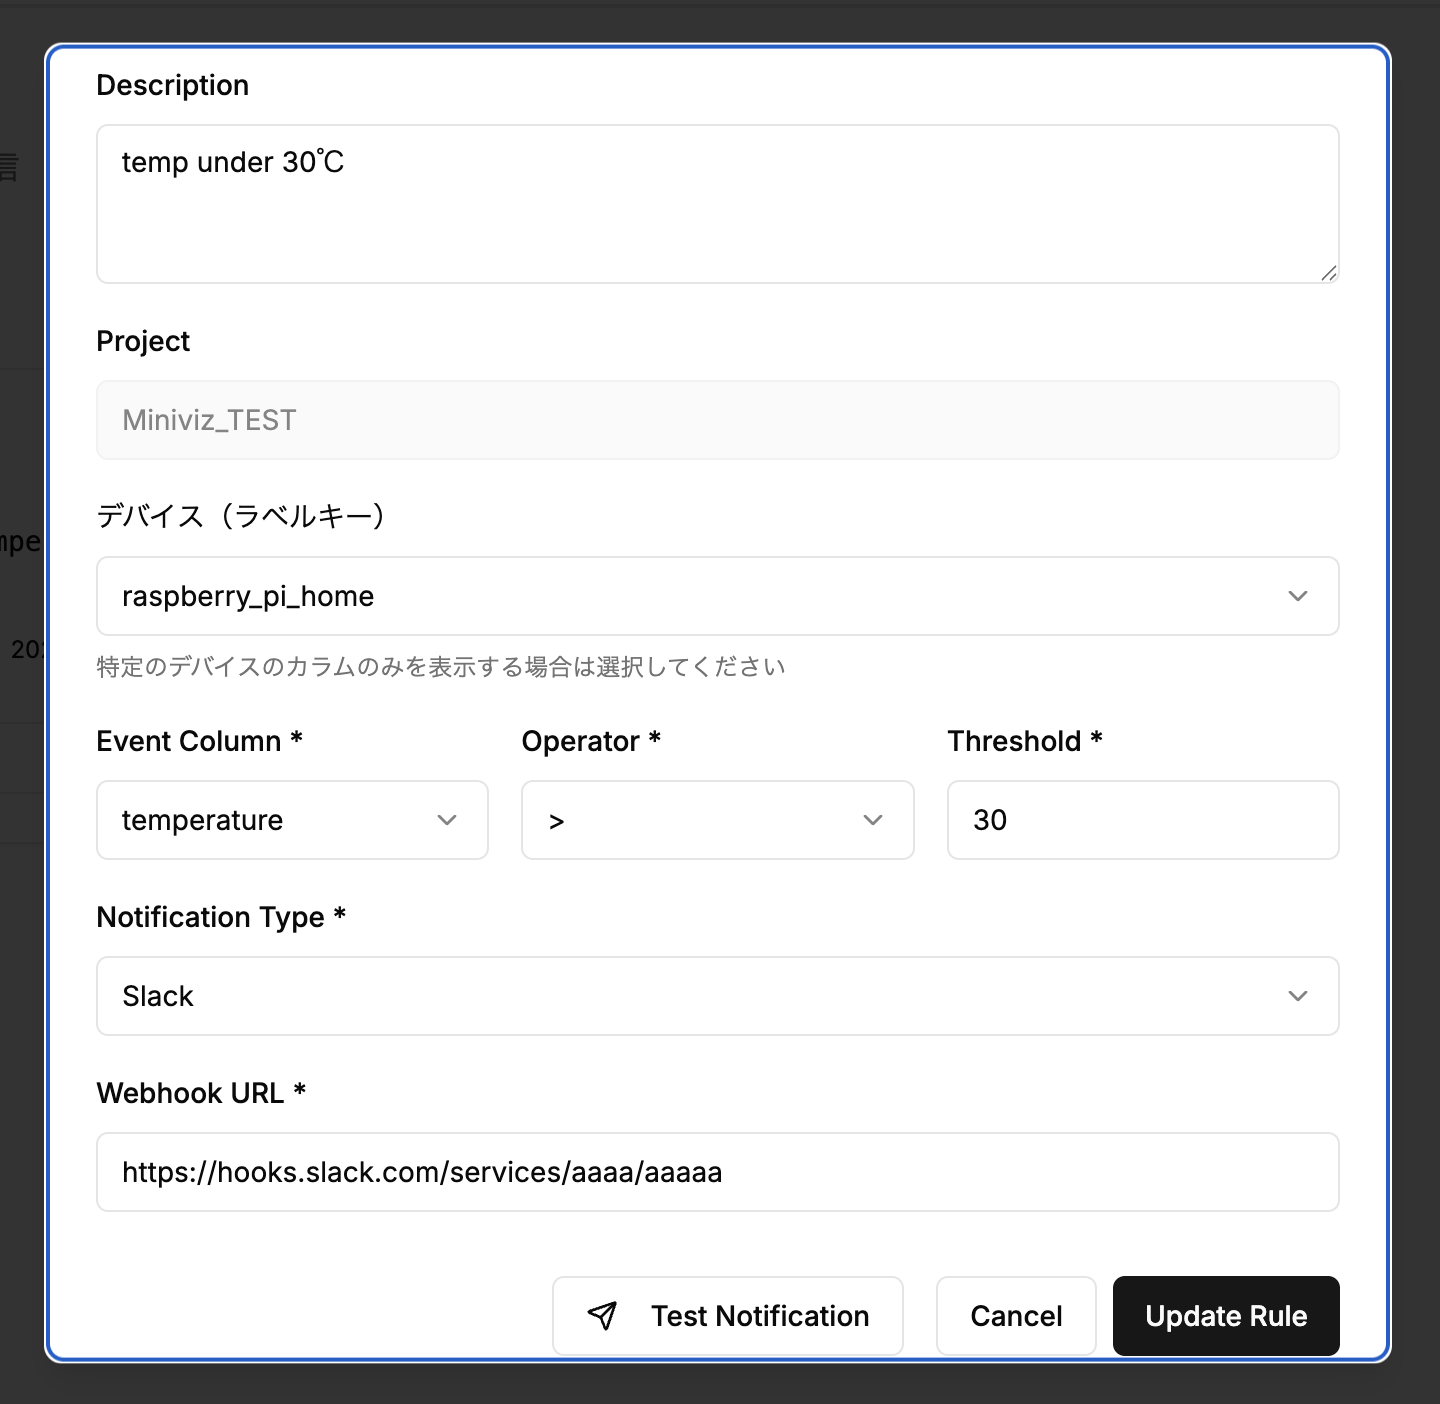Screen dimensions: 1440x1404
Task: Click the paper plane icon on Test Notification
Action: 603,1316
